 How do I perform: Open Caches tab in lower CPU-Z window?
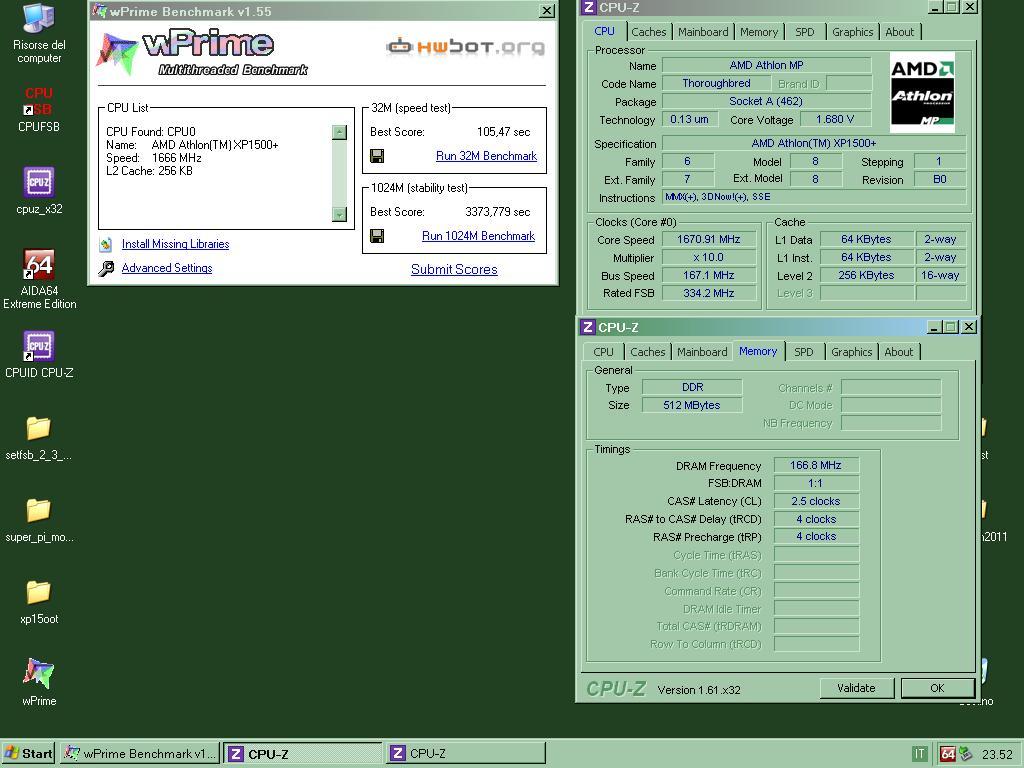(x=647, y=352)
